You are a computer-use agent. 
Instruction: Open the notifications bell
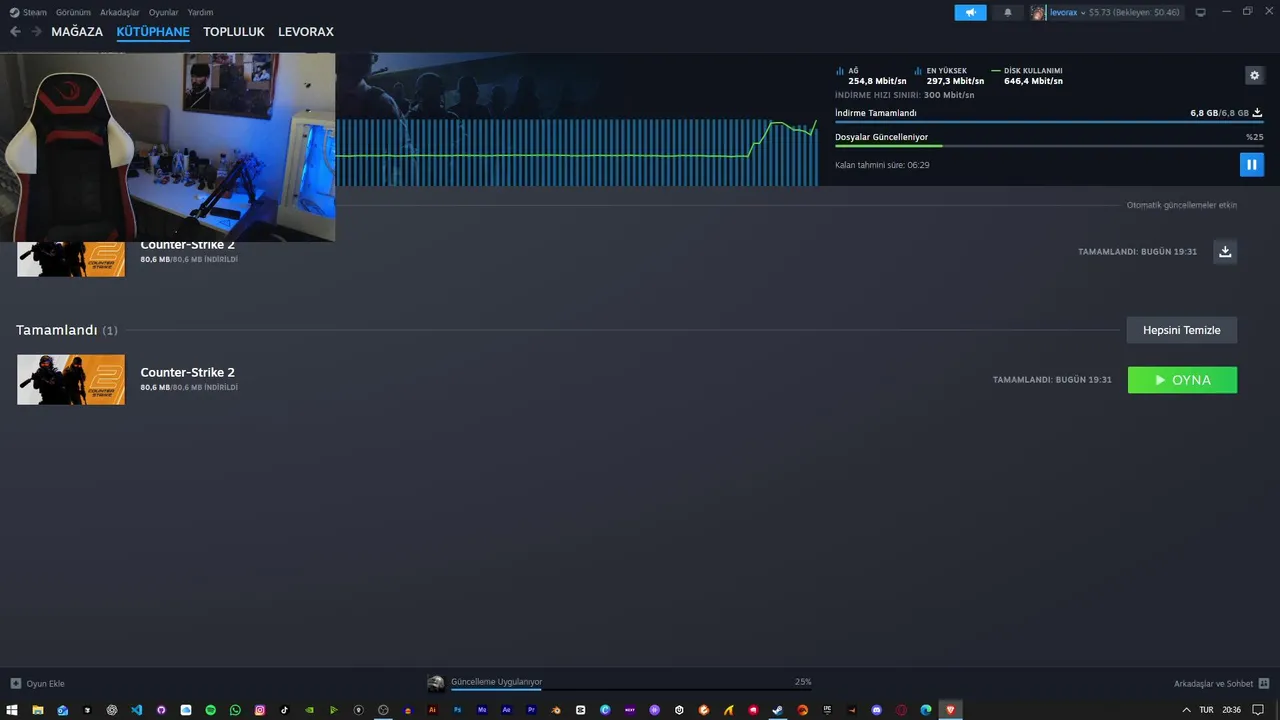[1008, 12]
